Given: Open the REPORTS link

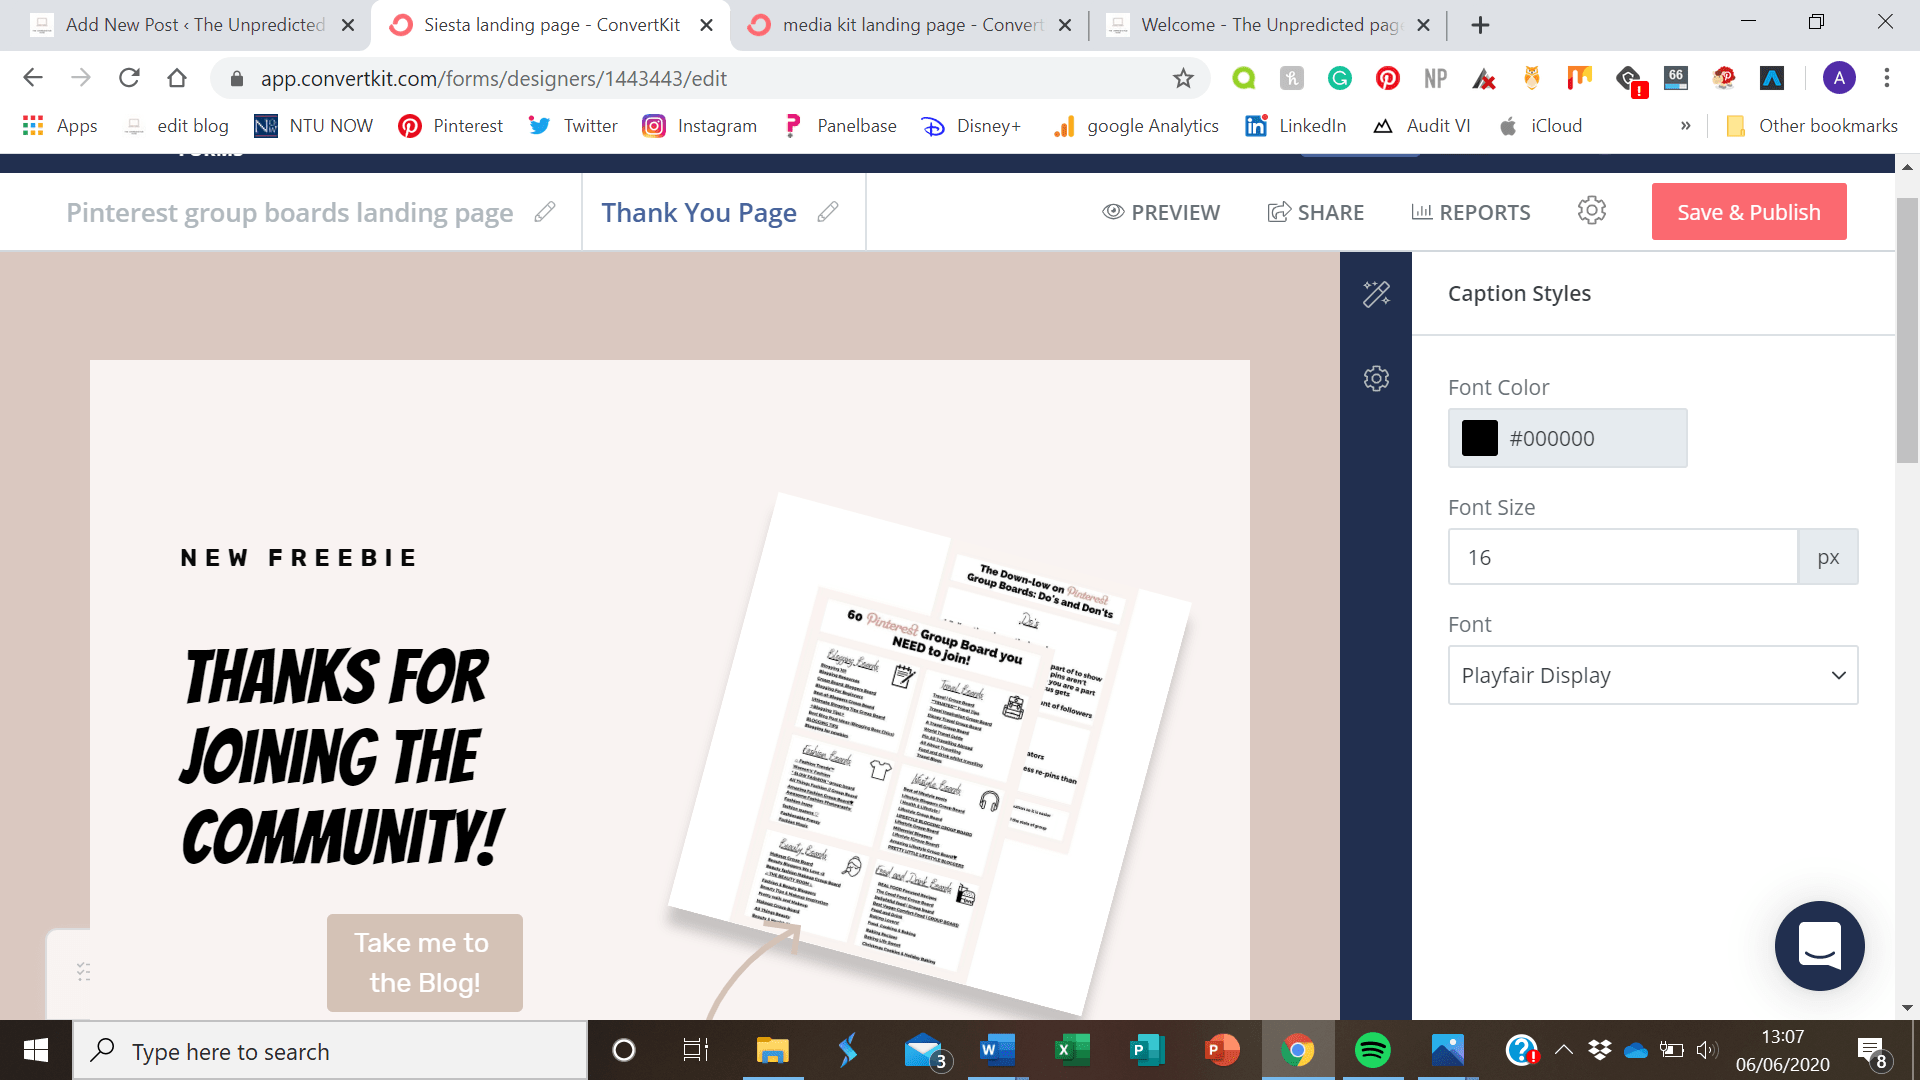Looking at the screenshot, I should [1470, 212].
